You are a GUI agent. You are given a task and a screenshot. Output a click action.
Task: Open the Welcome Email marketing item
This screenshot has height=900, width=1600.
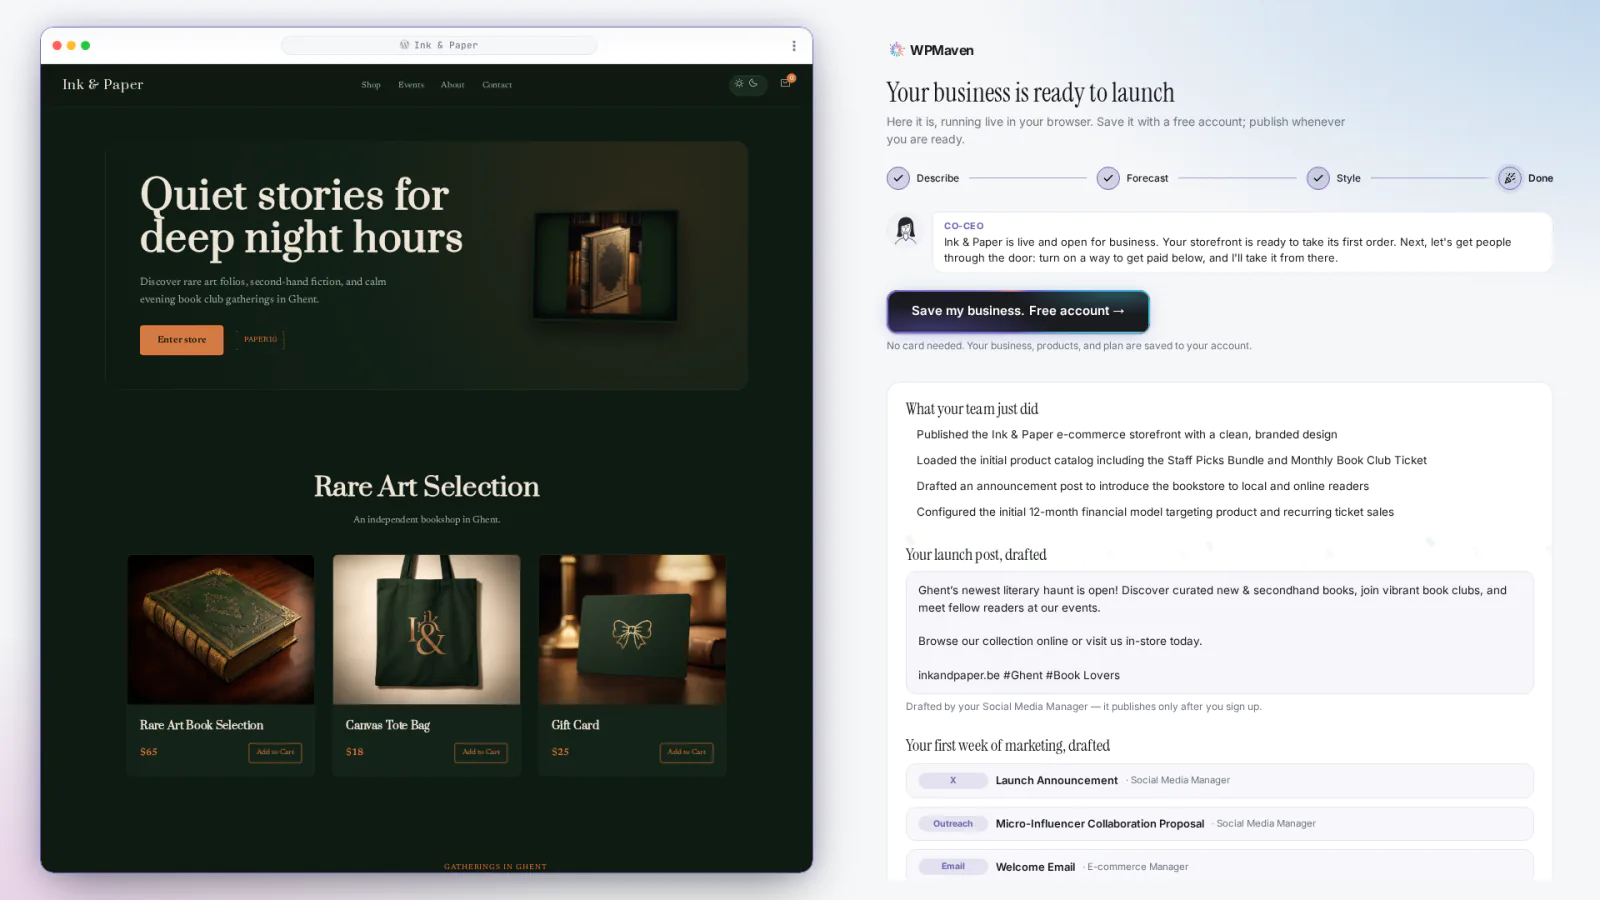[1220, 866]
